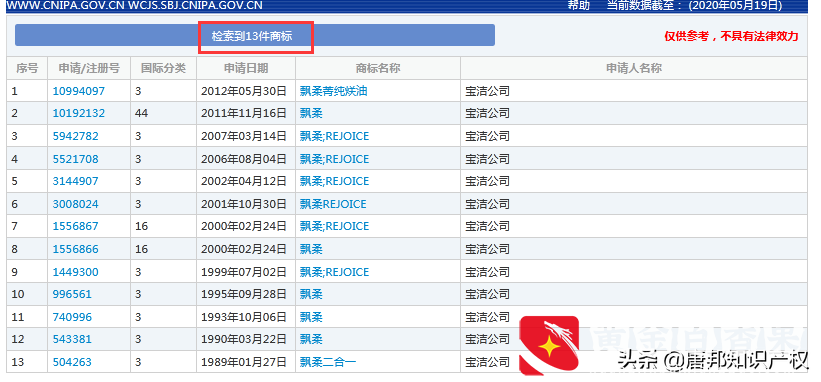
Task: Open trademark 飘柔;REJOICE in row 4
Action: [334, 159]
